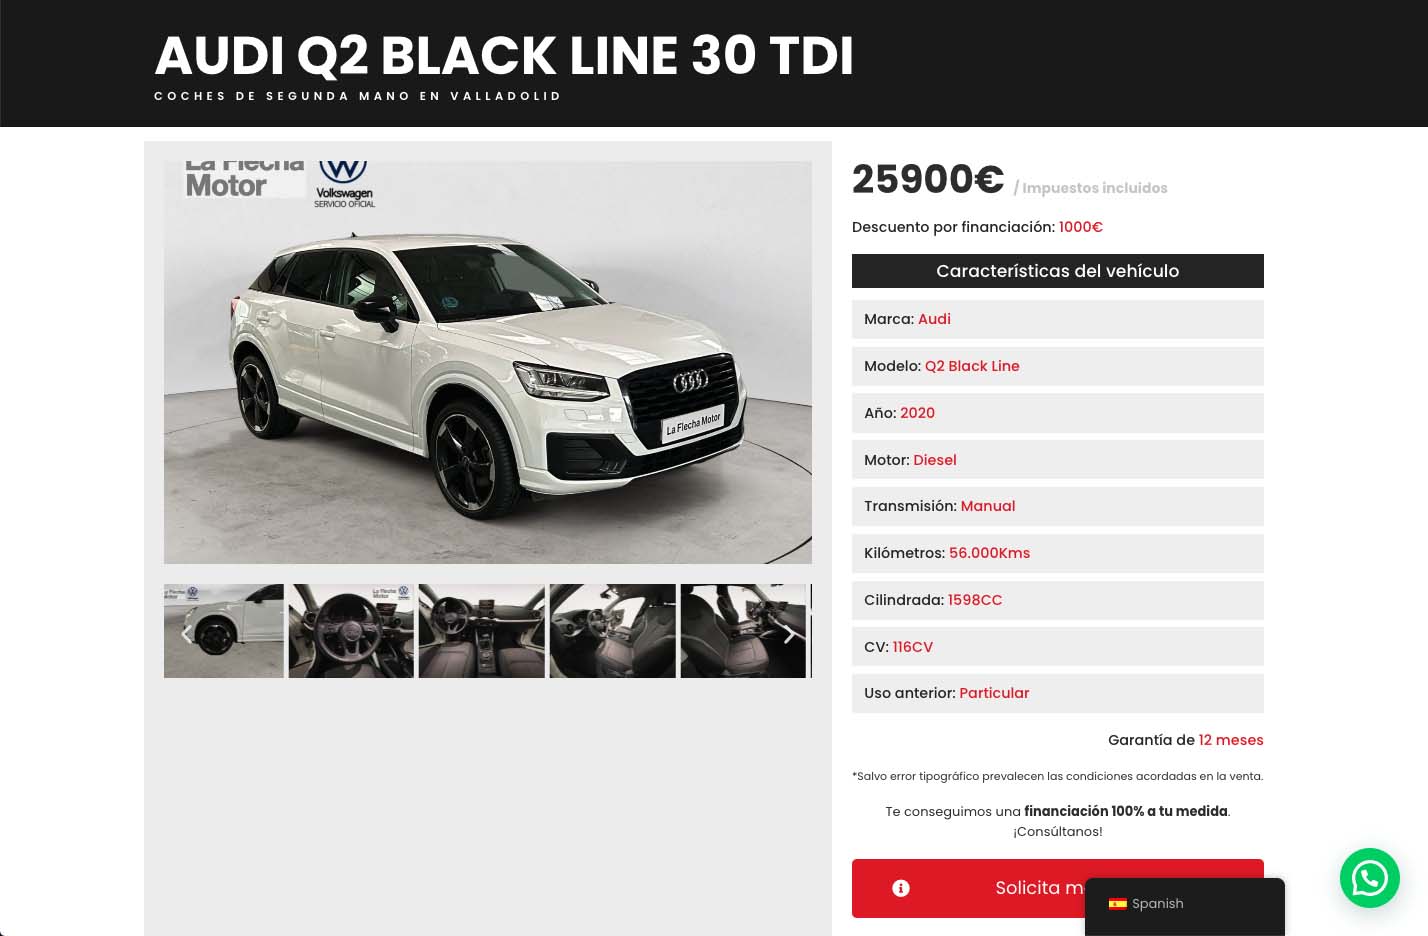The height and width of the screenshot is (936, 1428).
Task: Select the rear seats thumbnail
Action: click(x=743, y=631)
